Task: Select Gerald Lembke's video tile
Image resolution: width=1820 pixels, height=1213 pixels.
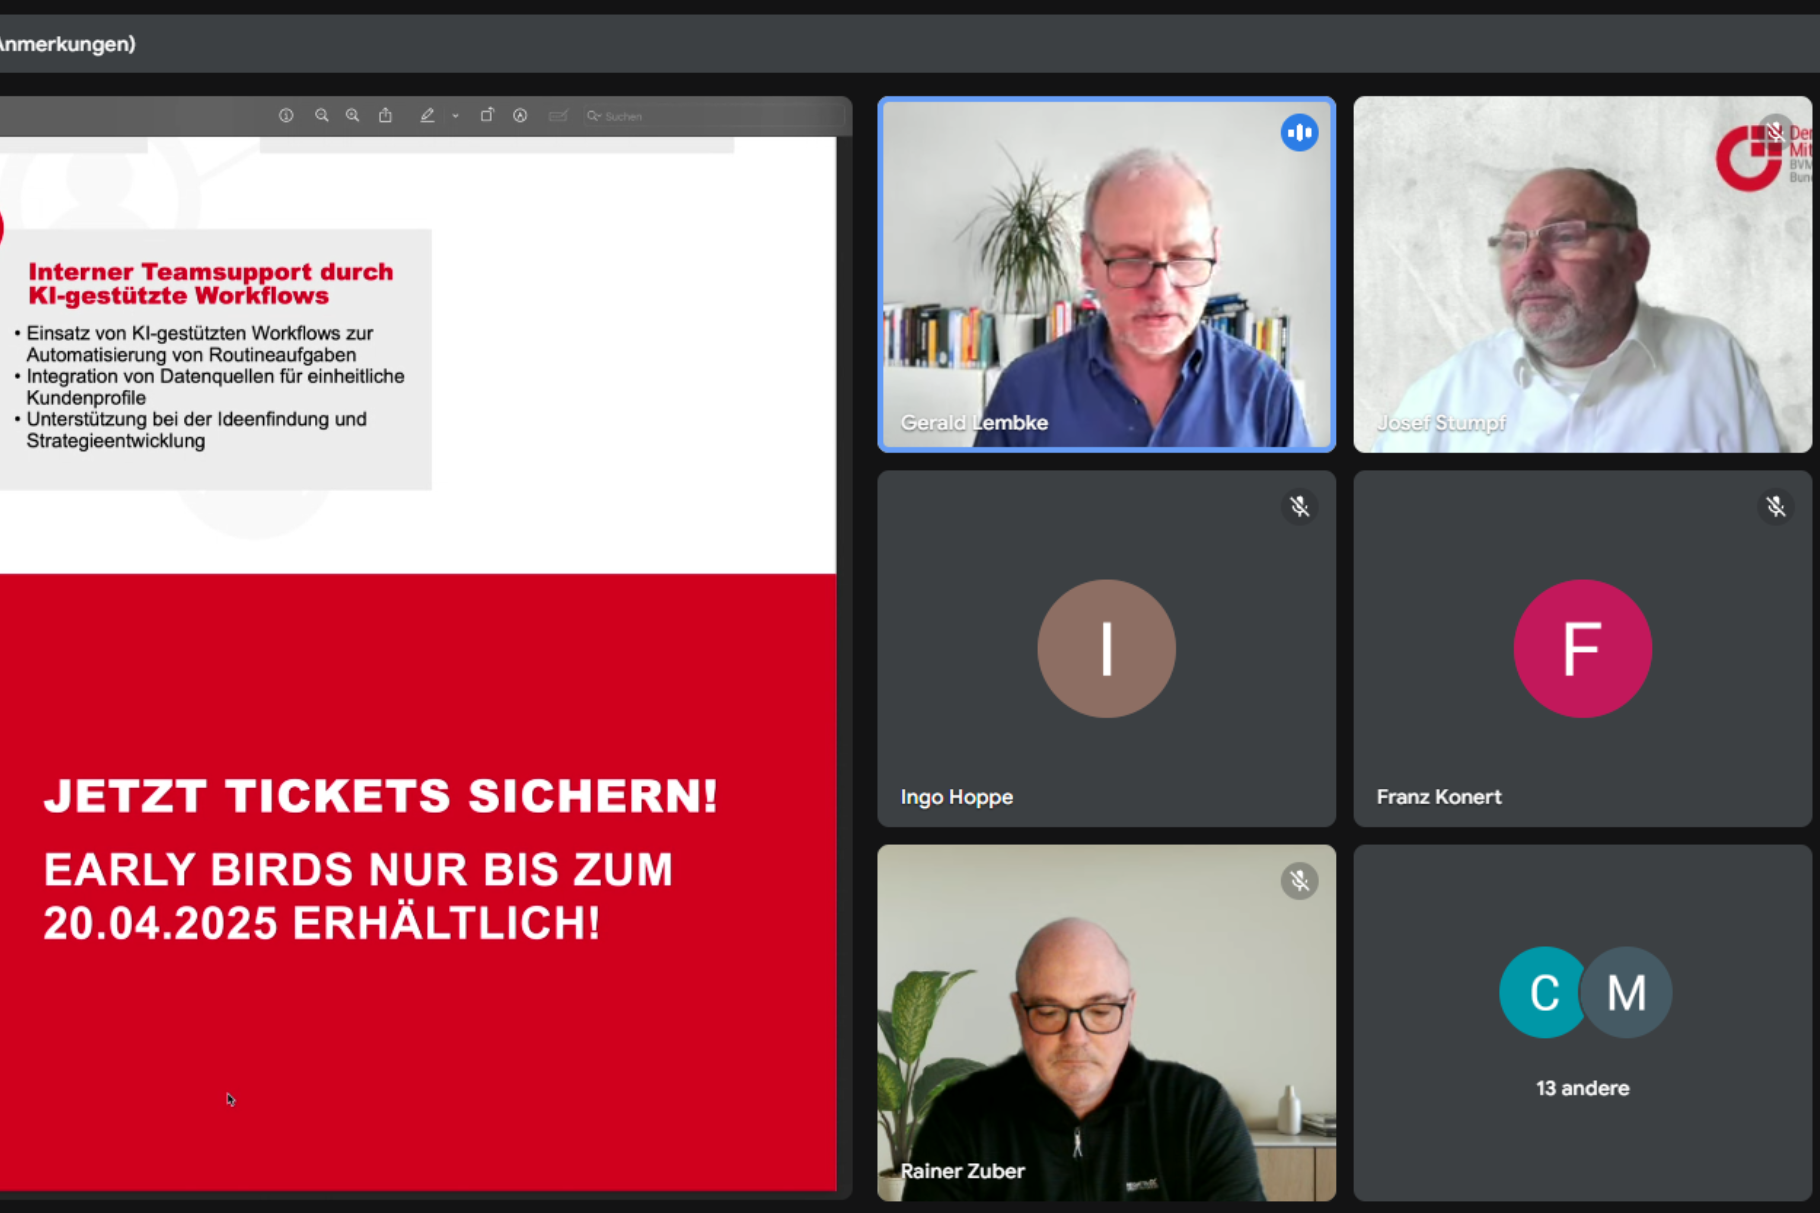Action: [x=1106, y=275]
